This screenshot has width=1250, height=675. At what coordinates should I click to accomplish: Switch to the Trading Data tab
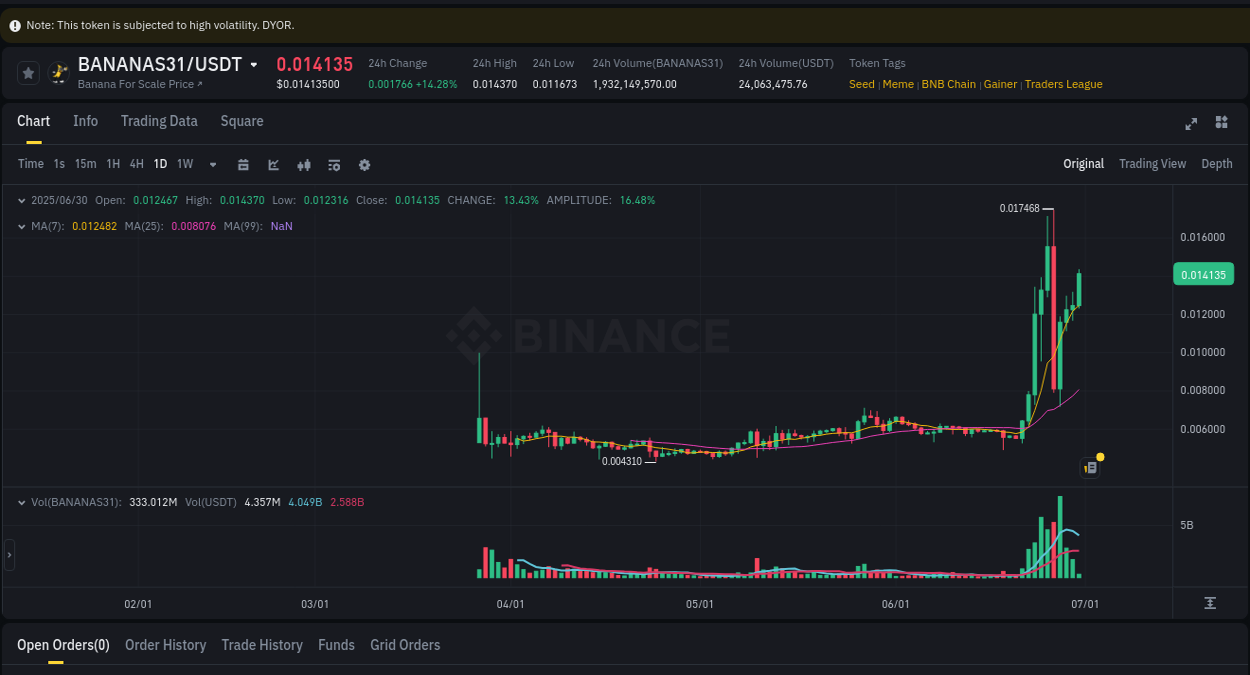pos(159,121)
